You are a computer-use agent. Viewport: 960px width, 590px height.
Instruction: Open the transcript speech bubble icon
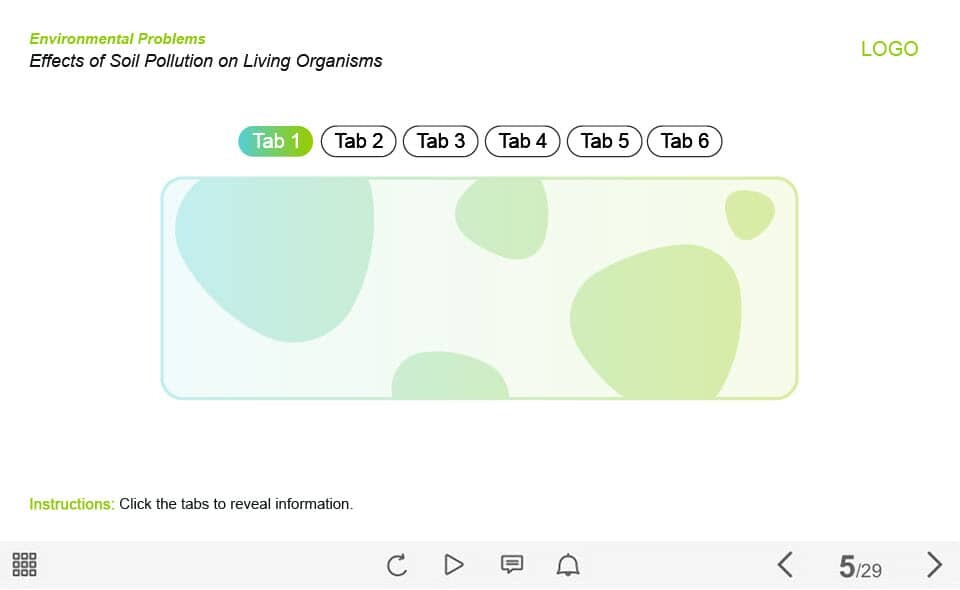(x=511, y=565)
